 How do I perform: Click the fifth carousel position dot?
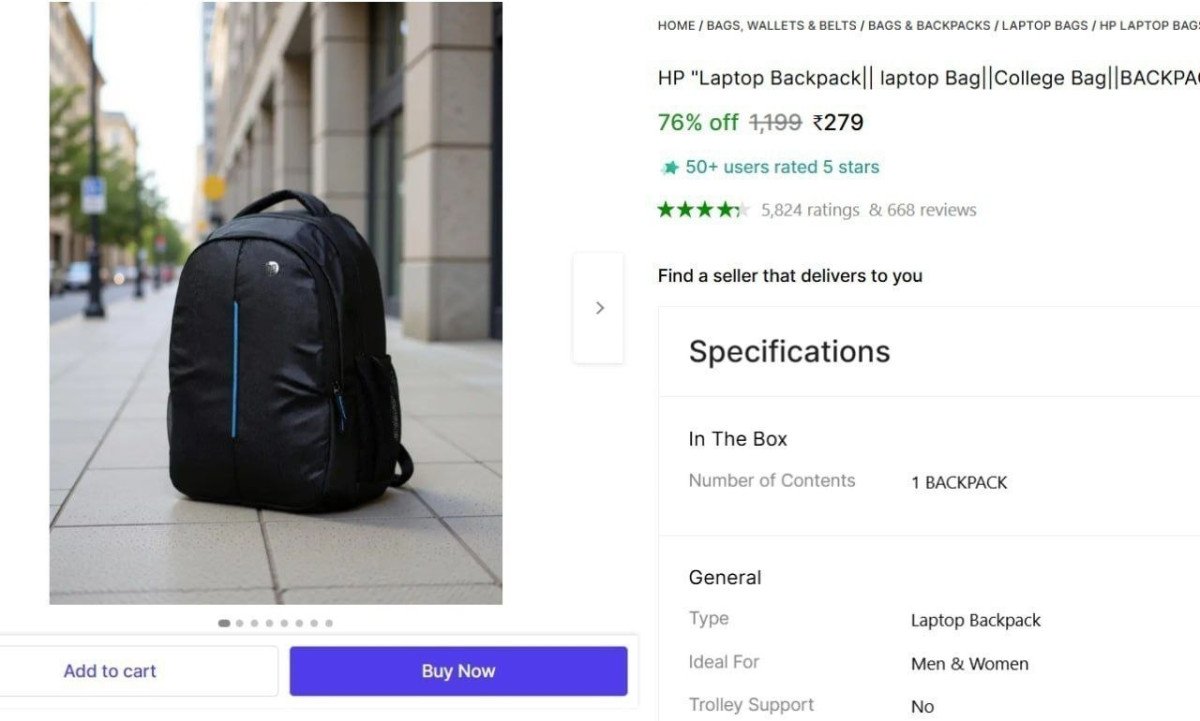pyautogui.click(x=283, y=622)
